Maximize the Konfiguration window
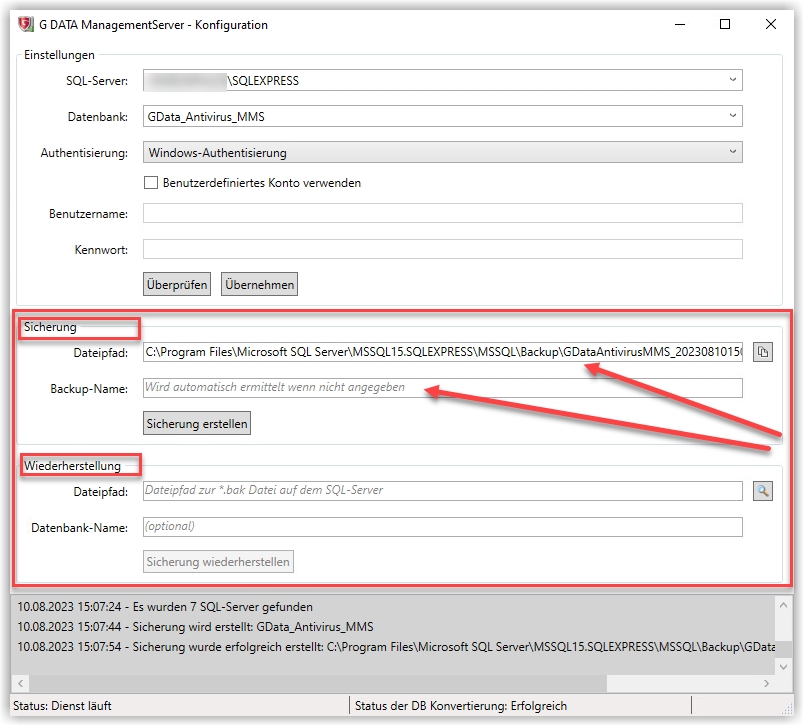The height and width of the screenshot is (726, 804). [725, 24]
